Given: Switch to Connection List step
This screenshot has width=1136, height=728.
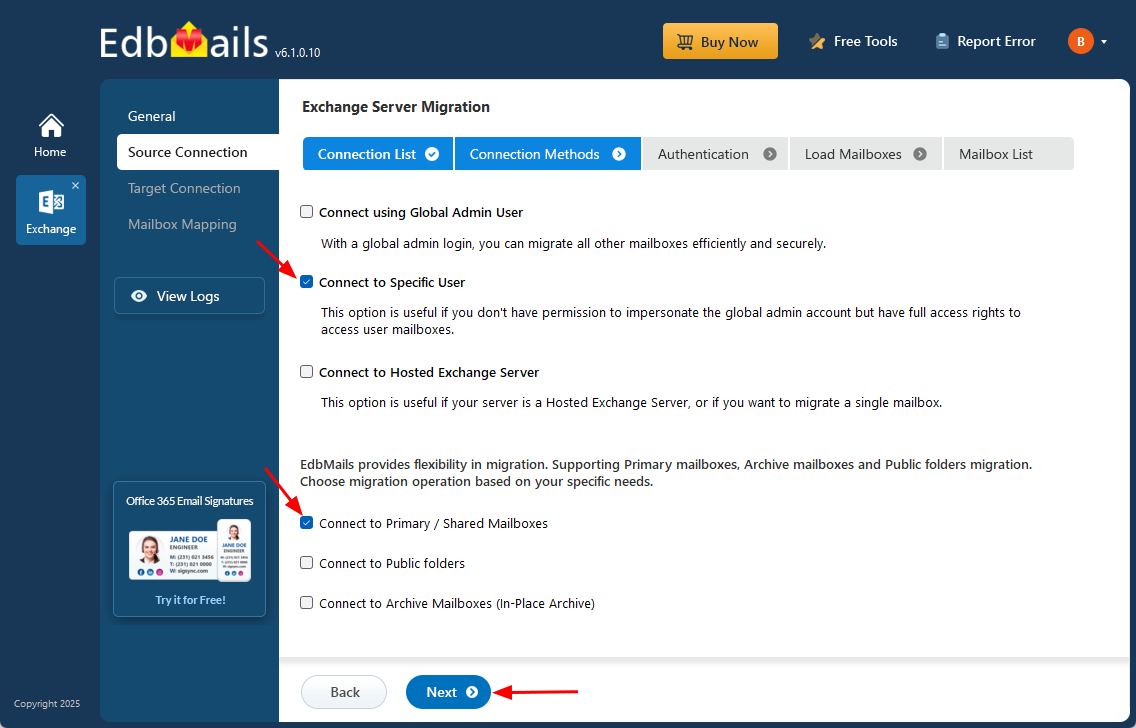Looking at the screenshot, I should pyautogui.click(x=378, y=154).
